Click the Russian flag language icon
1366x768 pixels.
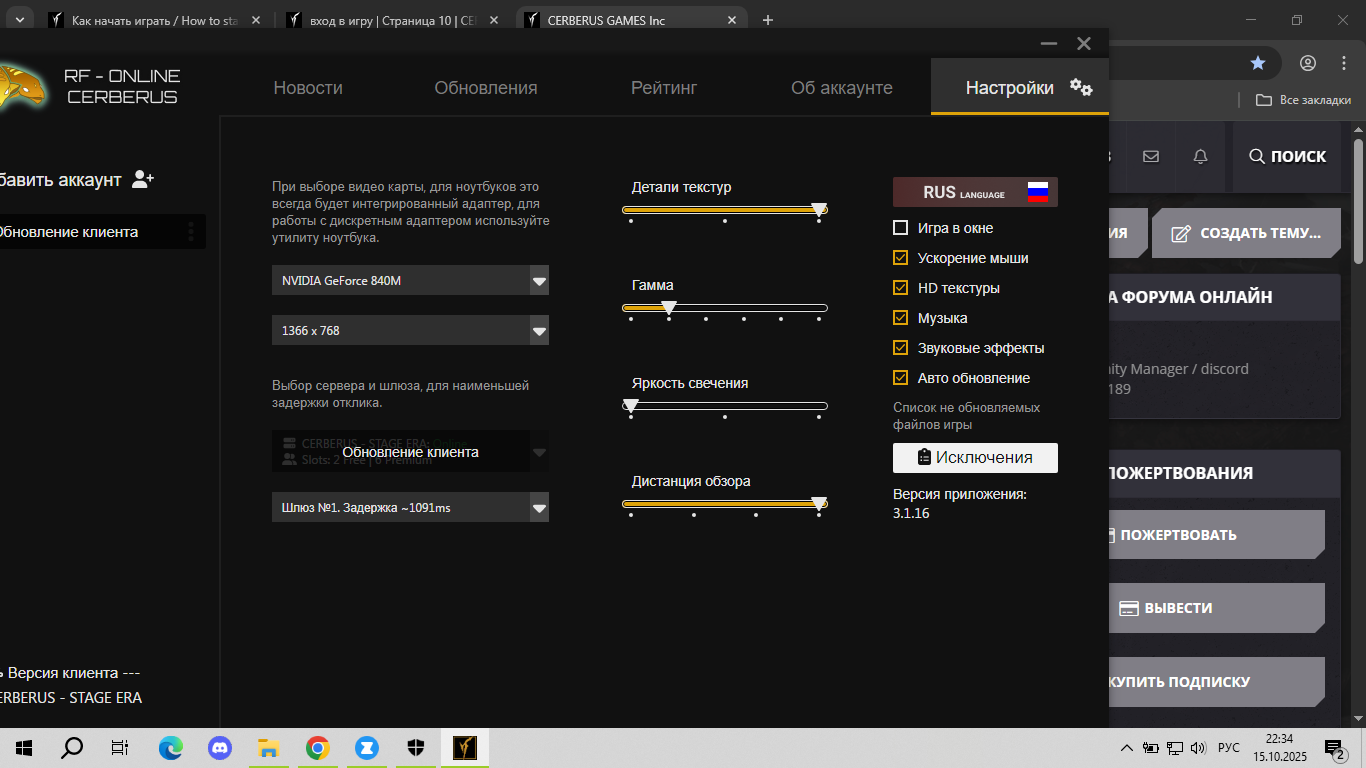(x=1037, y=192)
